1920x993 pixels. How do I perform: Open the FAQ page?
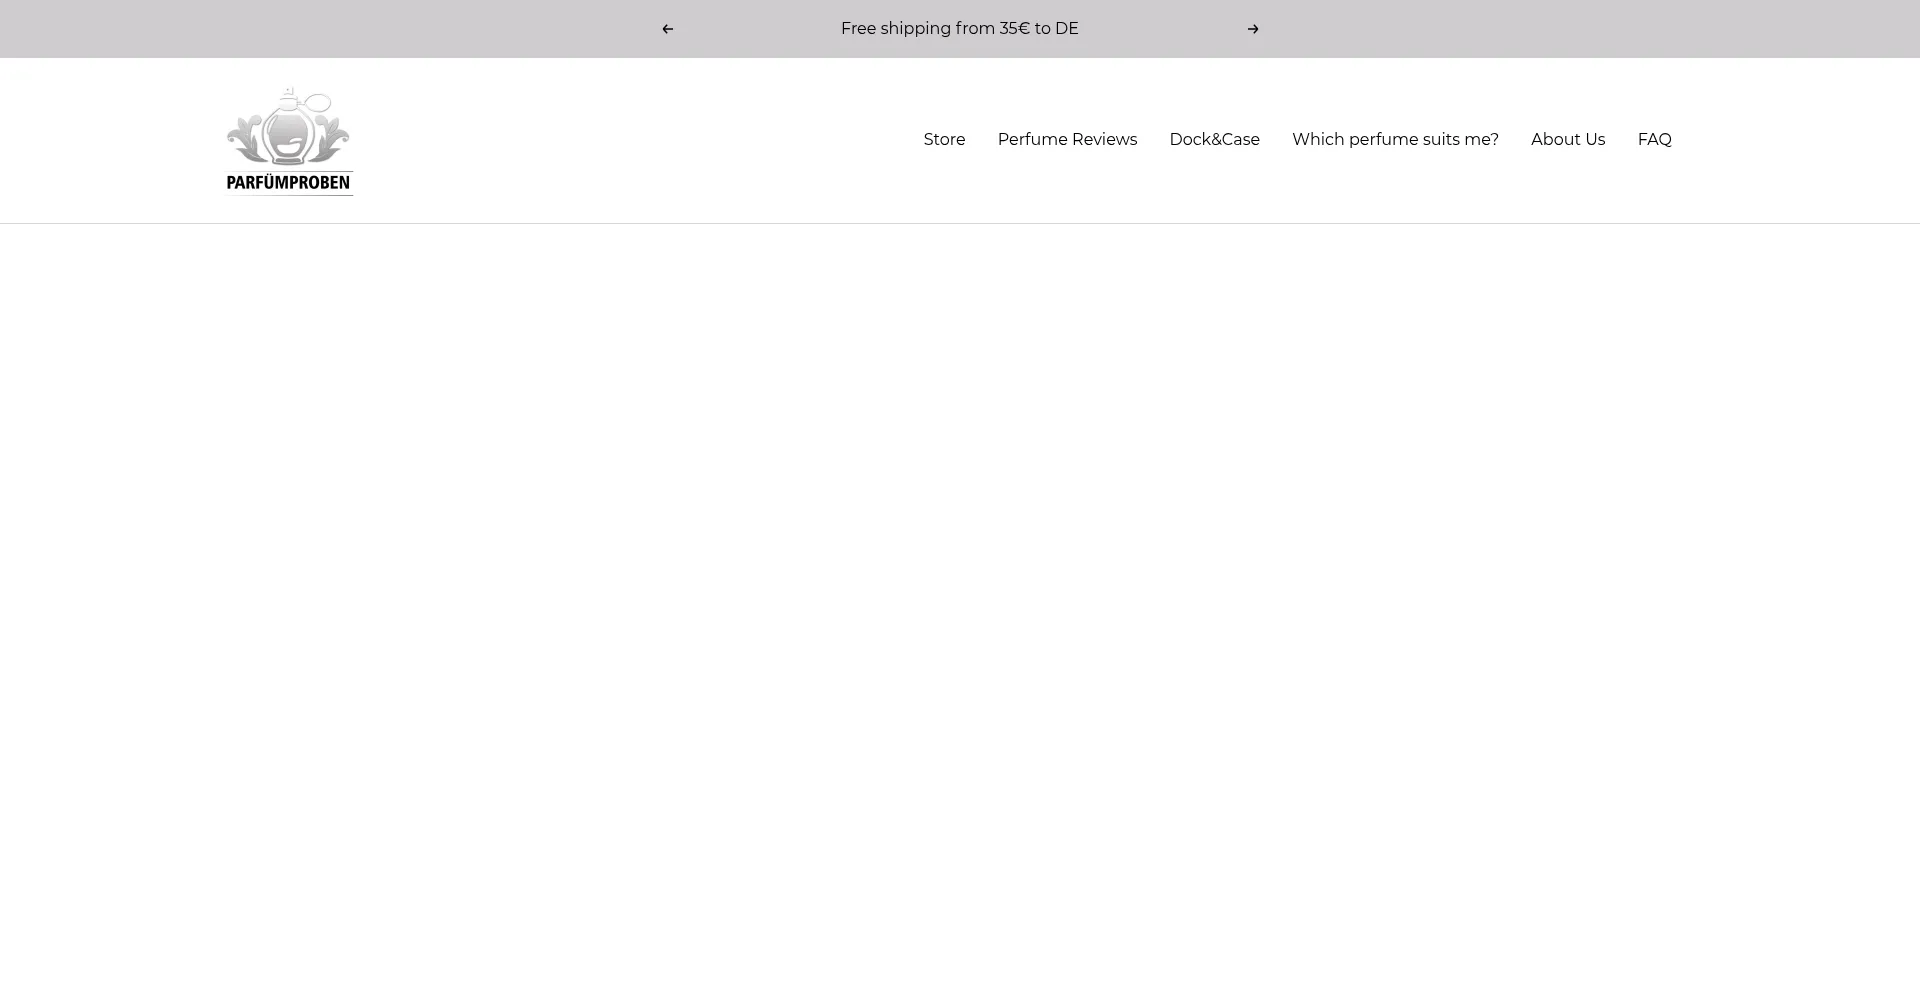[1654, 140]
